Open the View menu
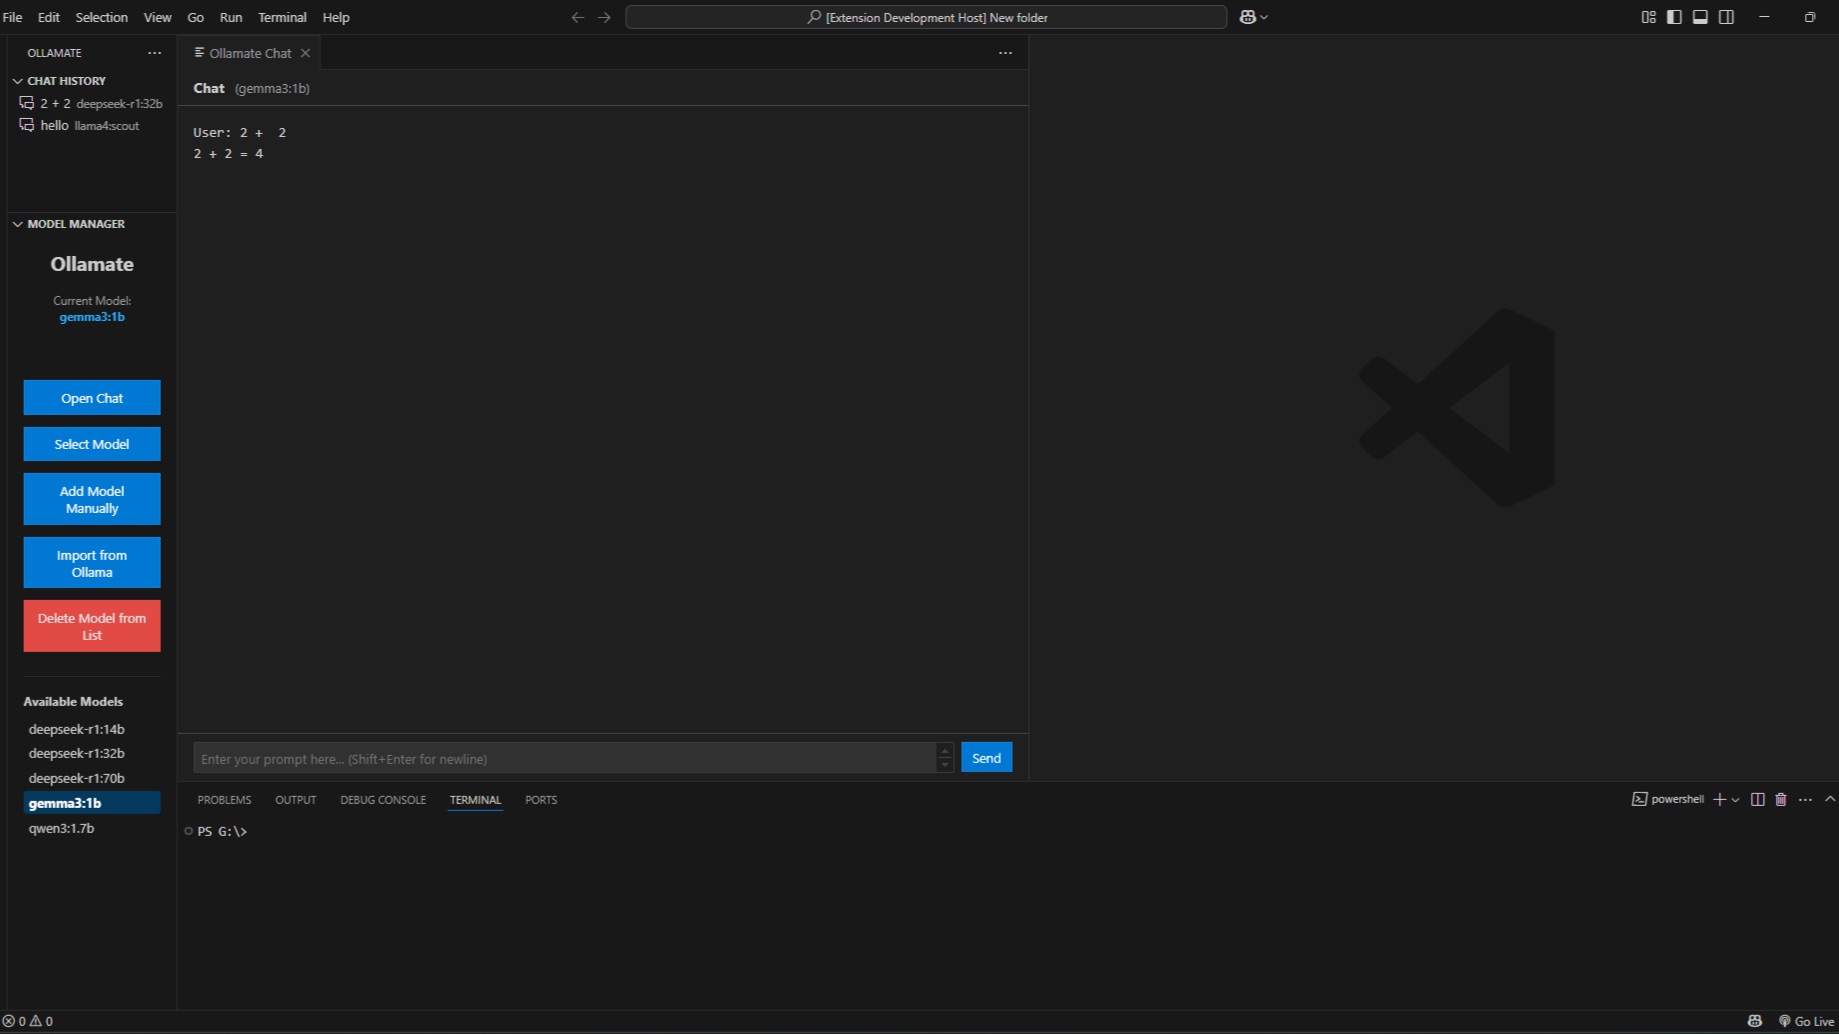 point(157,17)
